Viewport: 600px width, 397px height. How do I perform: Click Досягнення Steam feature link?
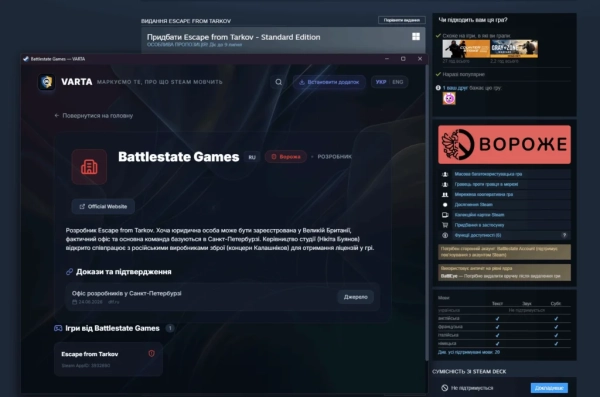click(x=473, y=204)
